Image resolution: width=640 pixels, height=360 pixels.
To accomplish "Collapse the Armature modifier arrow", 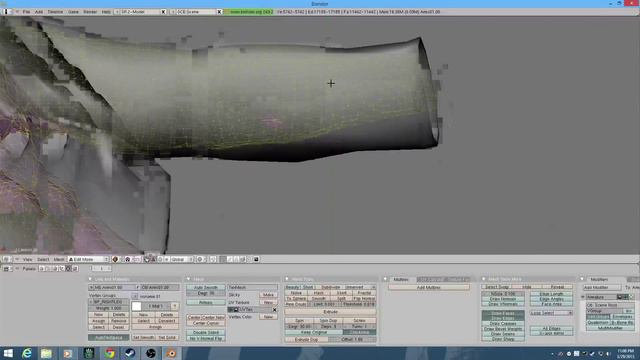I will coord(583,297).
